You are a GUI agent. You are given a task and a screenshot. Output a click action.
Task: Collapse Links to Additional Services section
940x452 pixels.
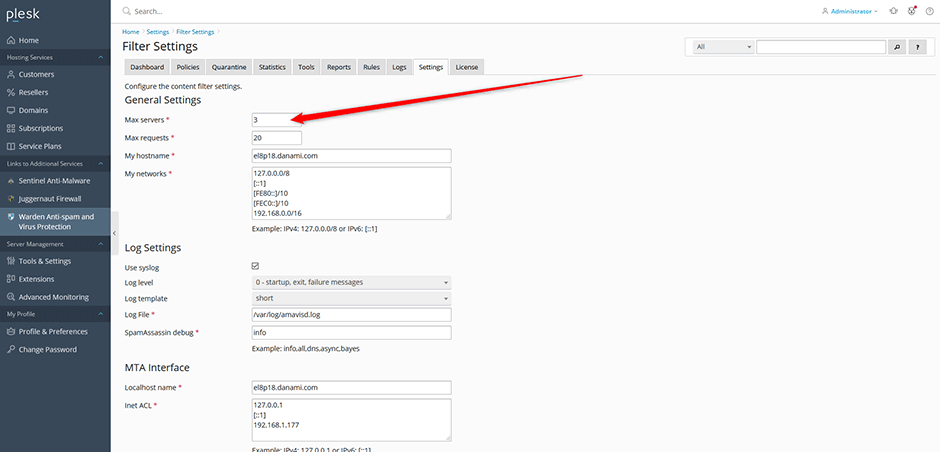pyautogui.click(x=101, y=163)
